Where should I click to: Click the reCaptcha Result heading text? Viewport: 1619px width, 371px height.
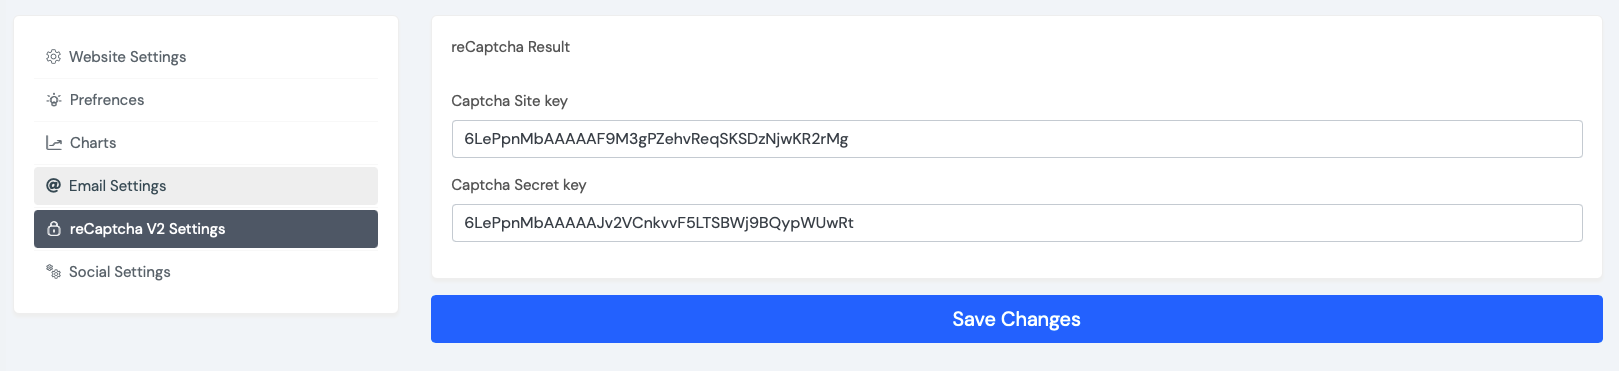(510, 47)
